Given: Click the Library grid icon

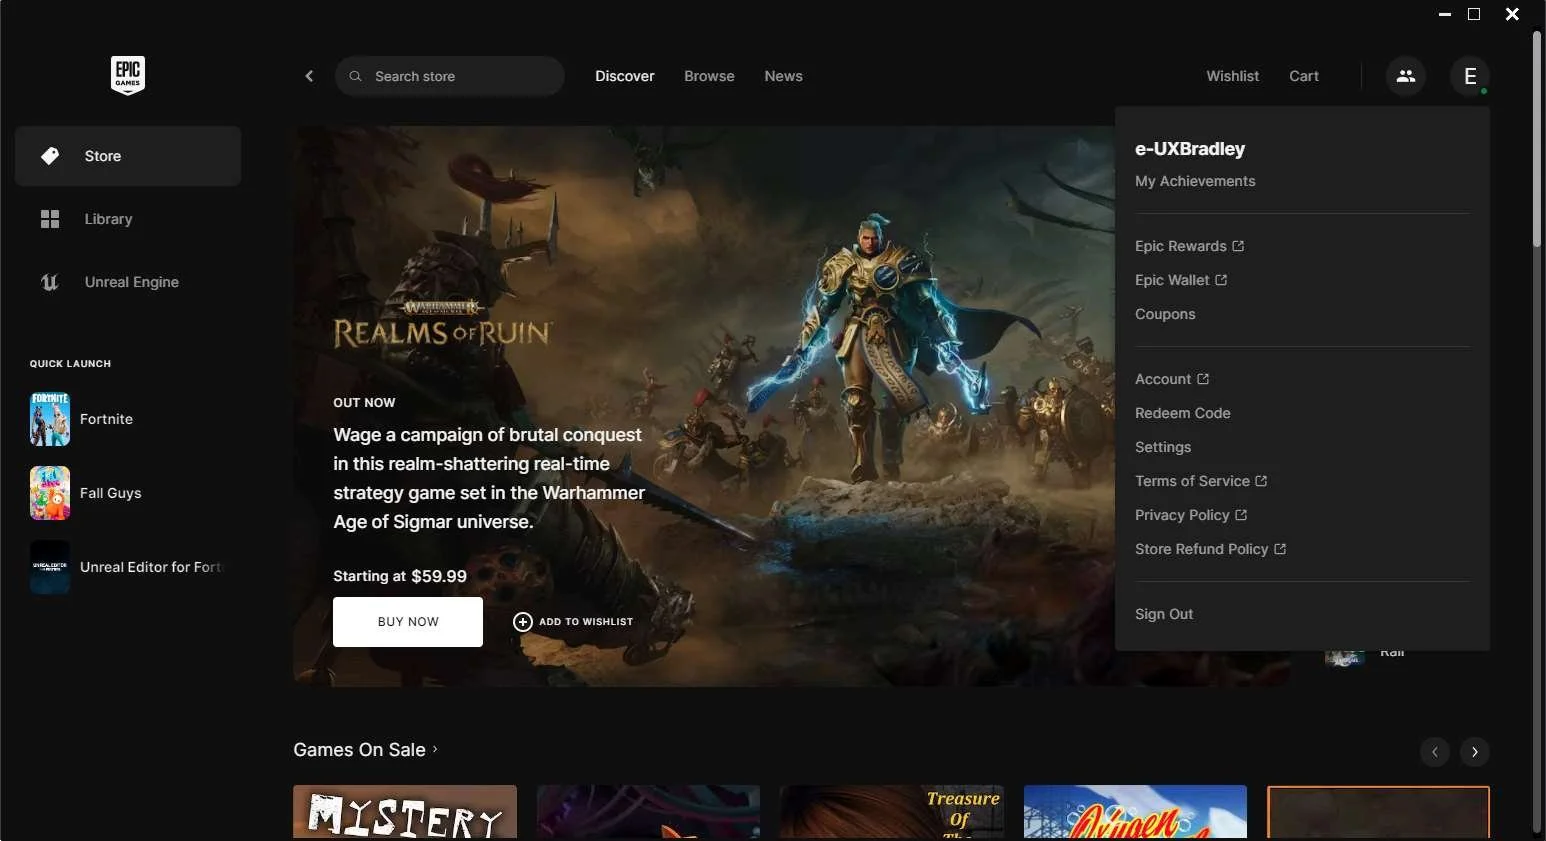Looking at the screenshot, I should (x=50, y=219).
